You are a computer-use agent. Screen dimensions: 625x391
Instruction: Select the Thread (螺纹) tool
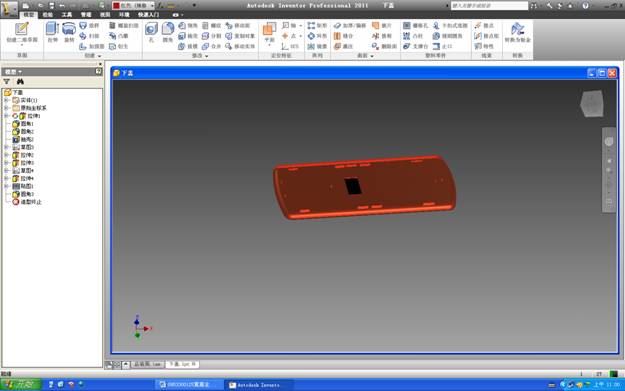tap(211, 26)
